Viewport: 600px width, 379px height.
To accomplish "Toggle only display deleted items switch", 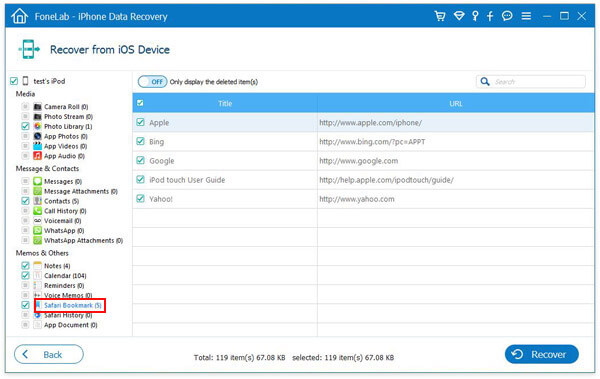I will coord(152,82).
